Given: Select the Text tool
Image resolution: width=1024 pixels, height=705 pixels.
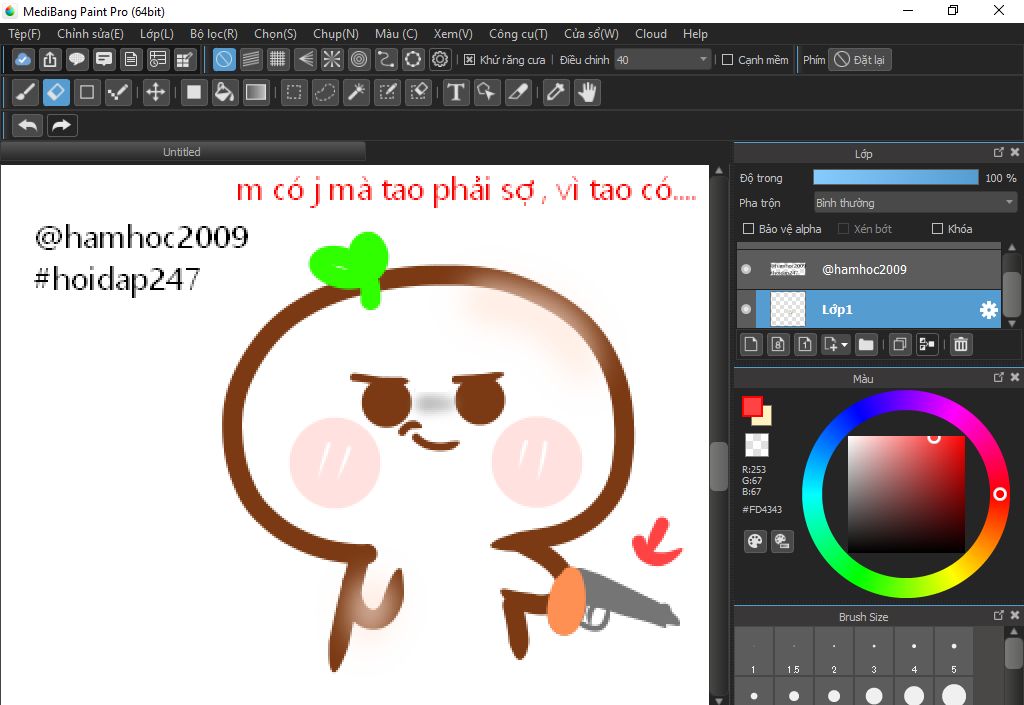Looking at the screenshot, I should coord(456,92).
